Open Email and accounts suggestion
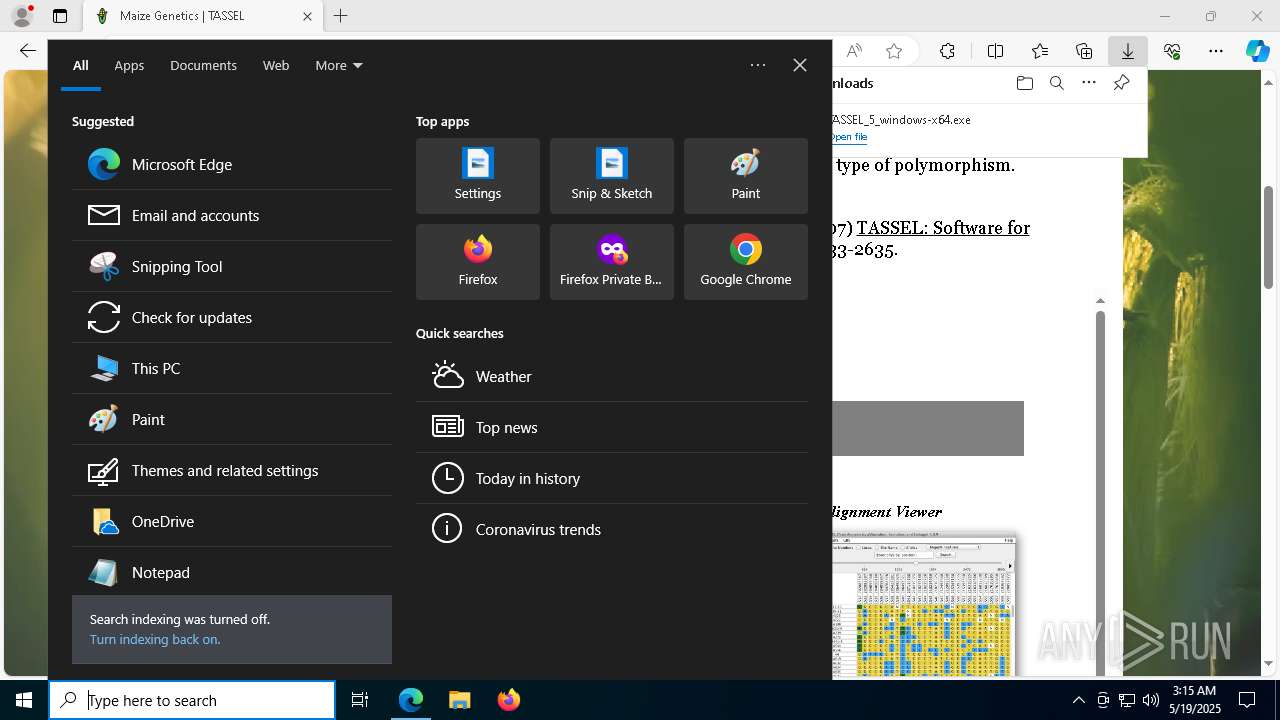 232,215
